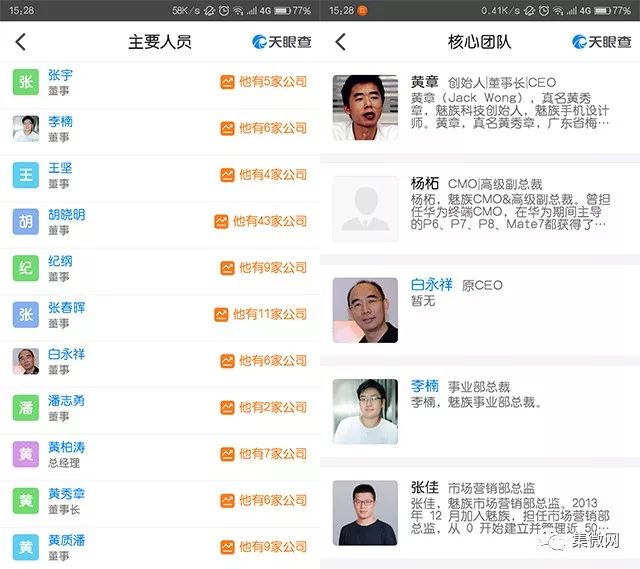
Task: Select the name 纪纲
Action: coord(60,261)
